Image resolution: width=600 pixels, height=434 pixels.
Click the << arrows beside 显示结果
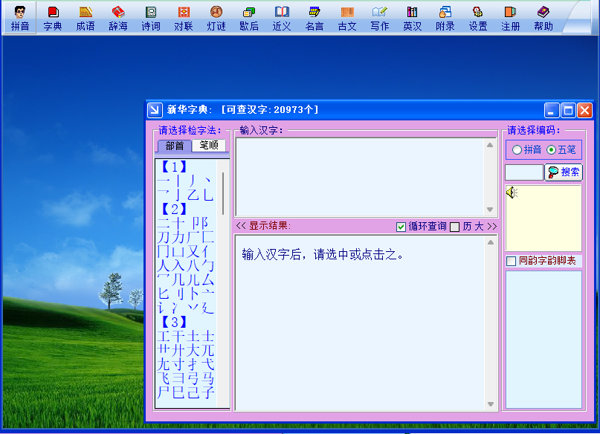(240, 226)
